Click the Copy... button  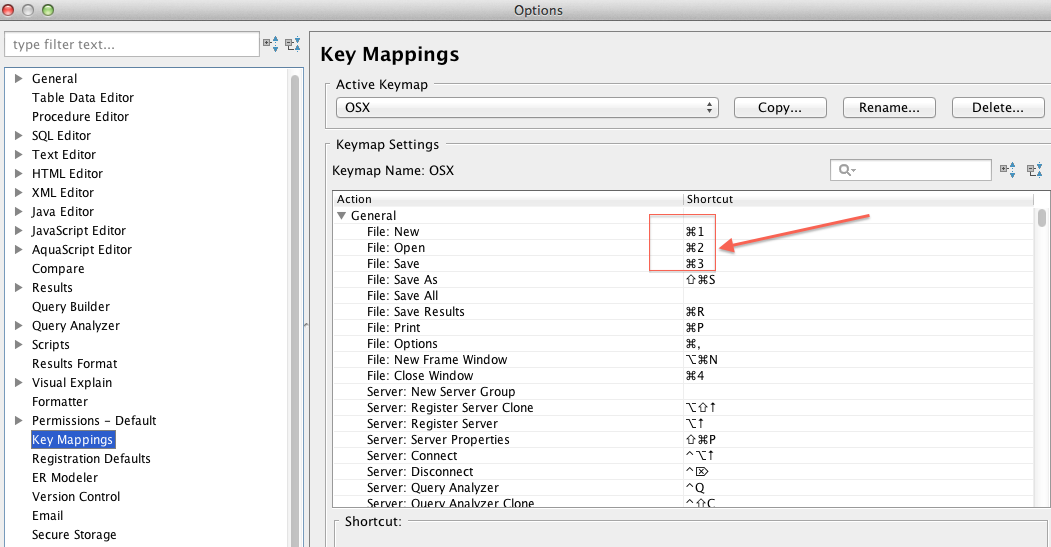(780, 108)
